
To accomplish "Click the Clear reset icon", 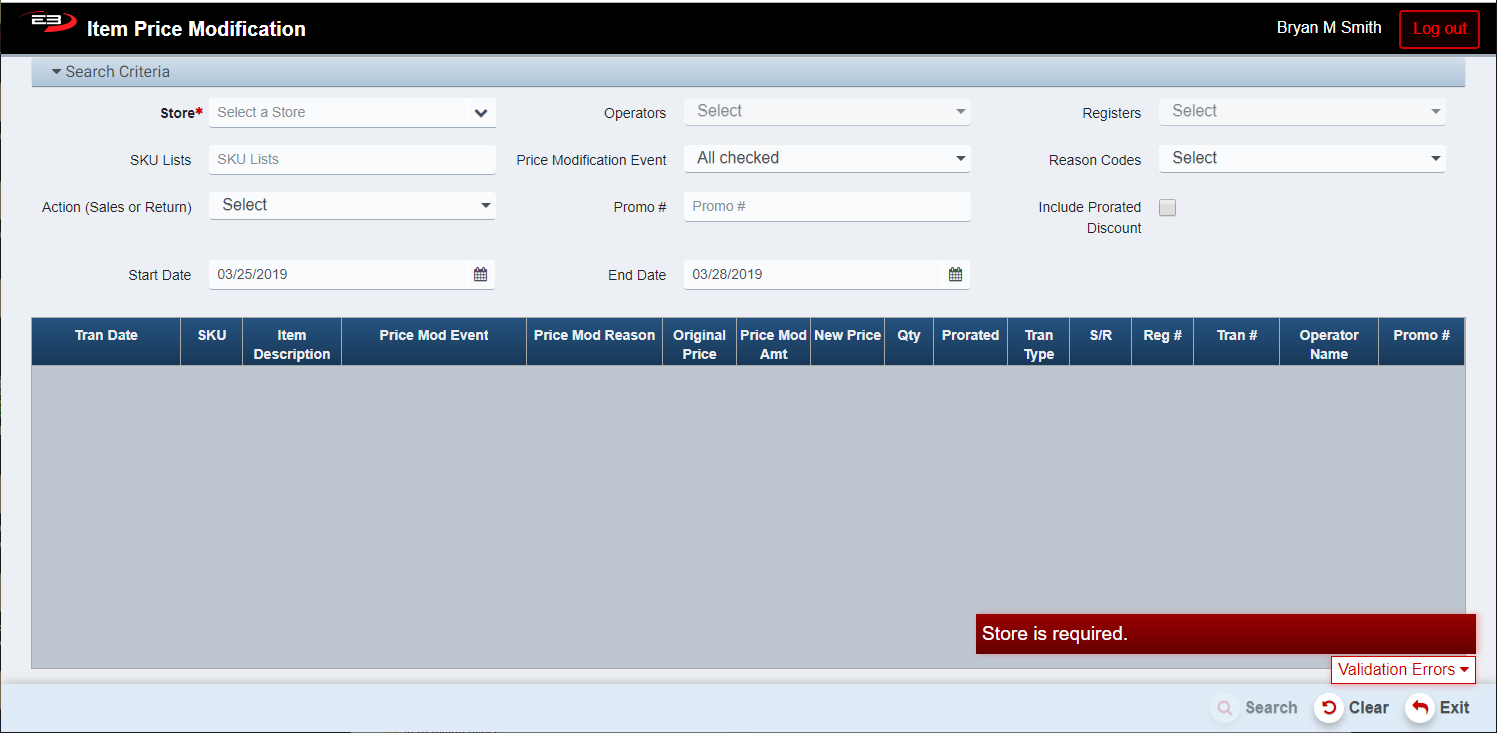I will pyautogui.click(x=1329, y=708).
